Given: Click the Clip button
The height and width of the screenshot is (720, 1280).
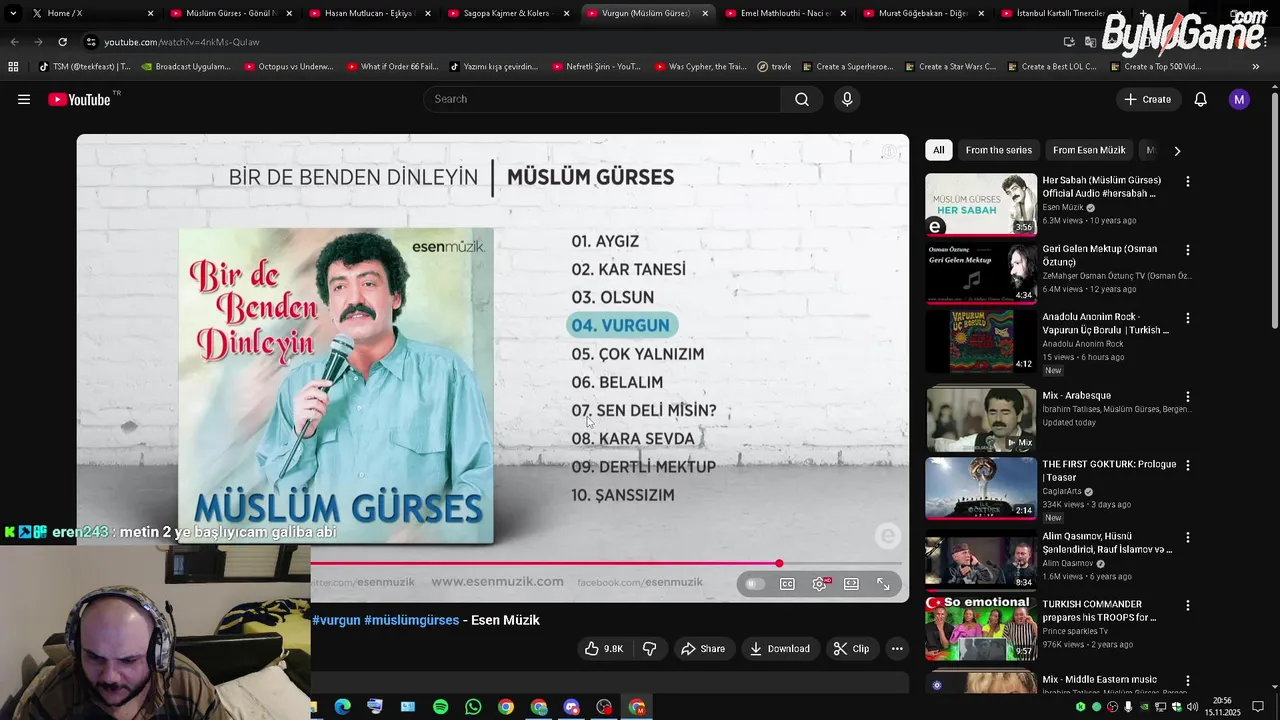Looking at the screenshot, I should point(852,649).
